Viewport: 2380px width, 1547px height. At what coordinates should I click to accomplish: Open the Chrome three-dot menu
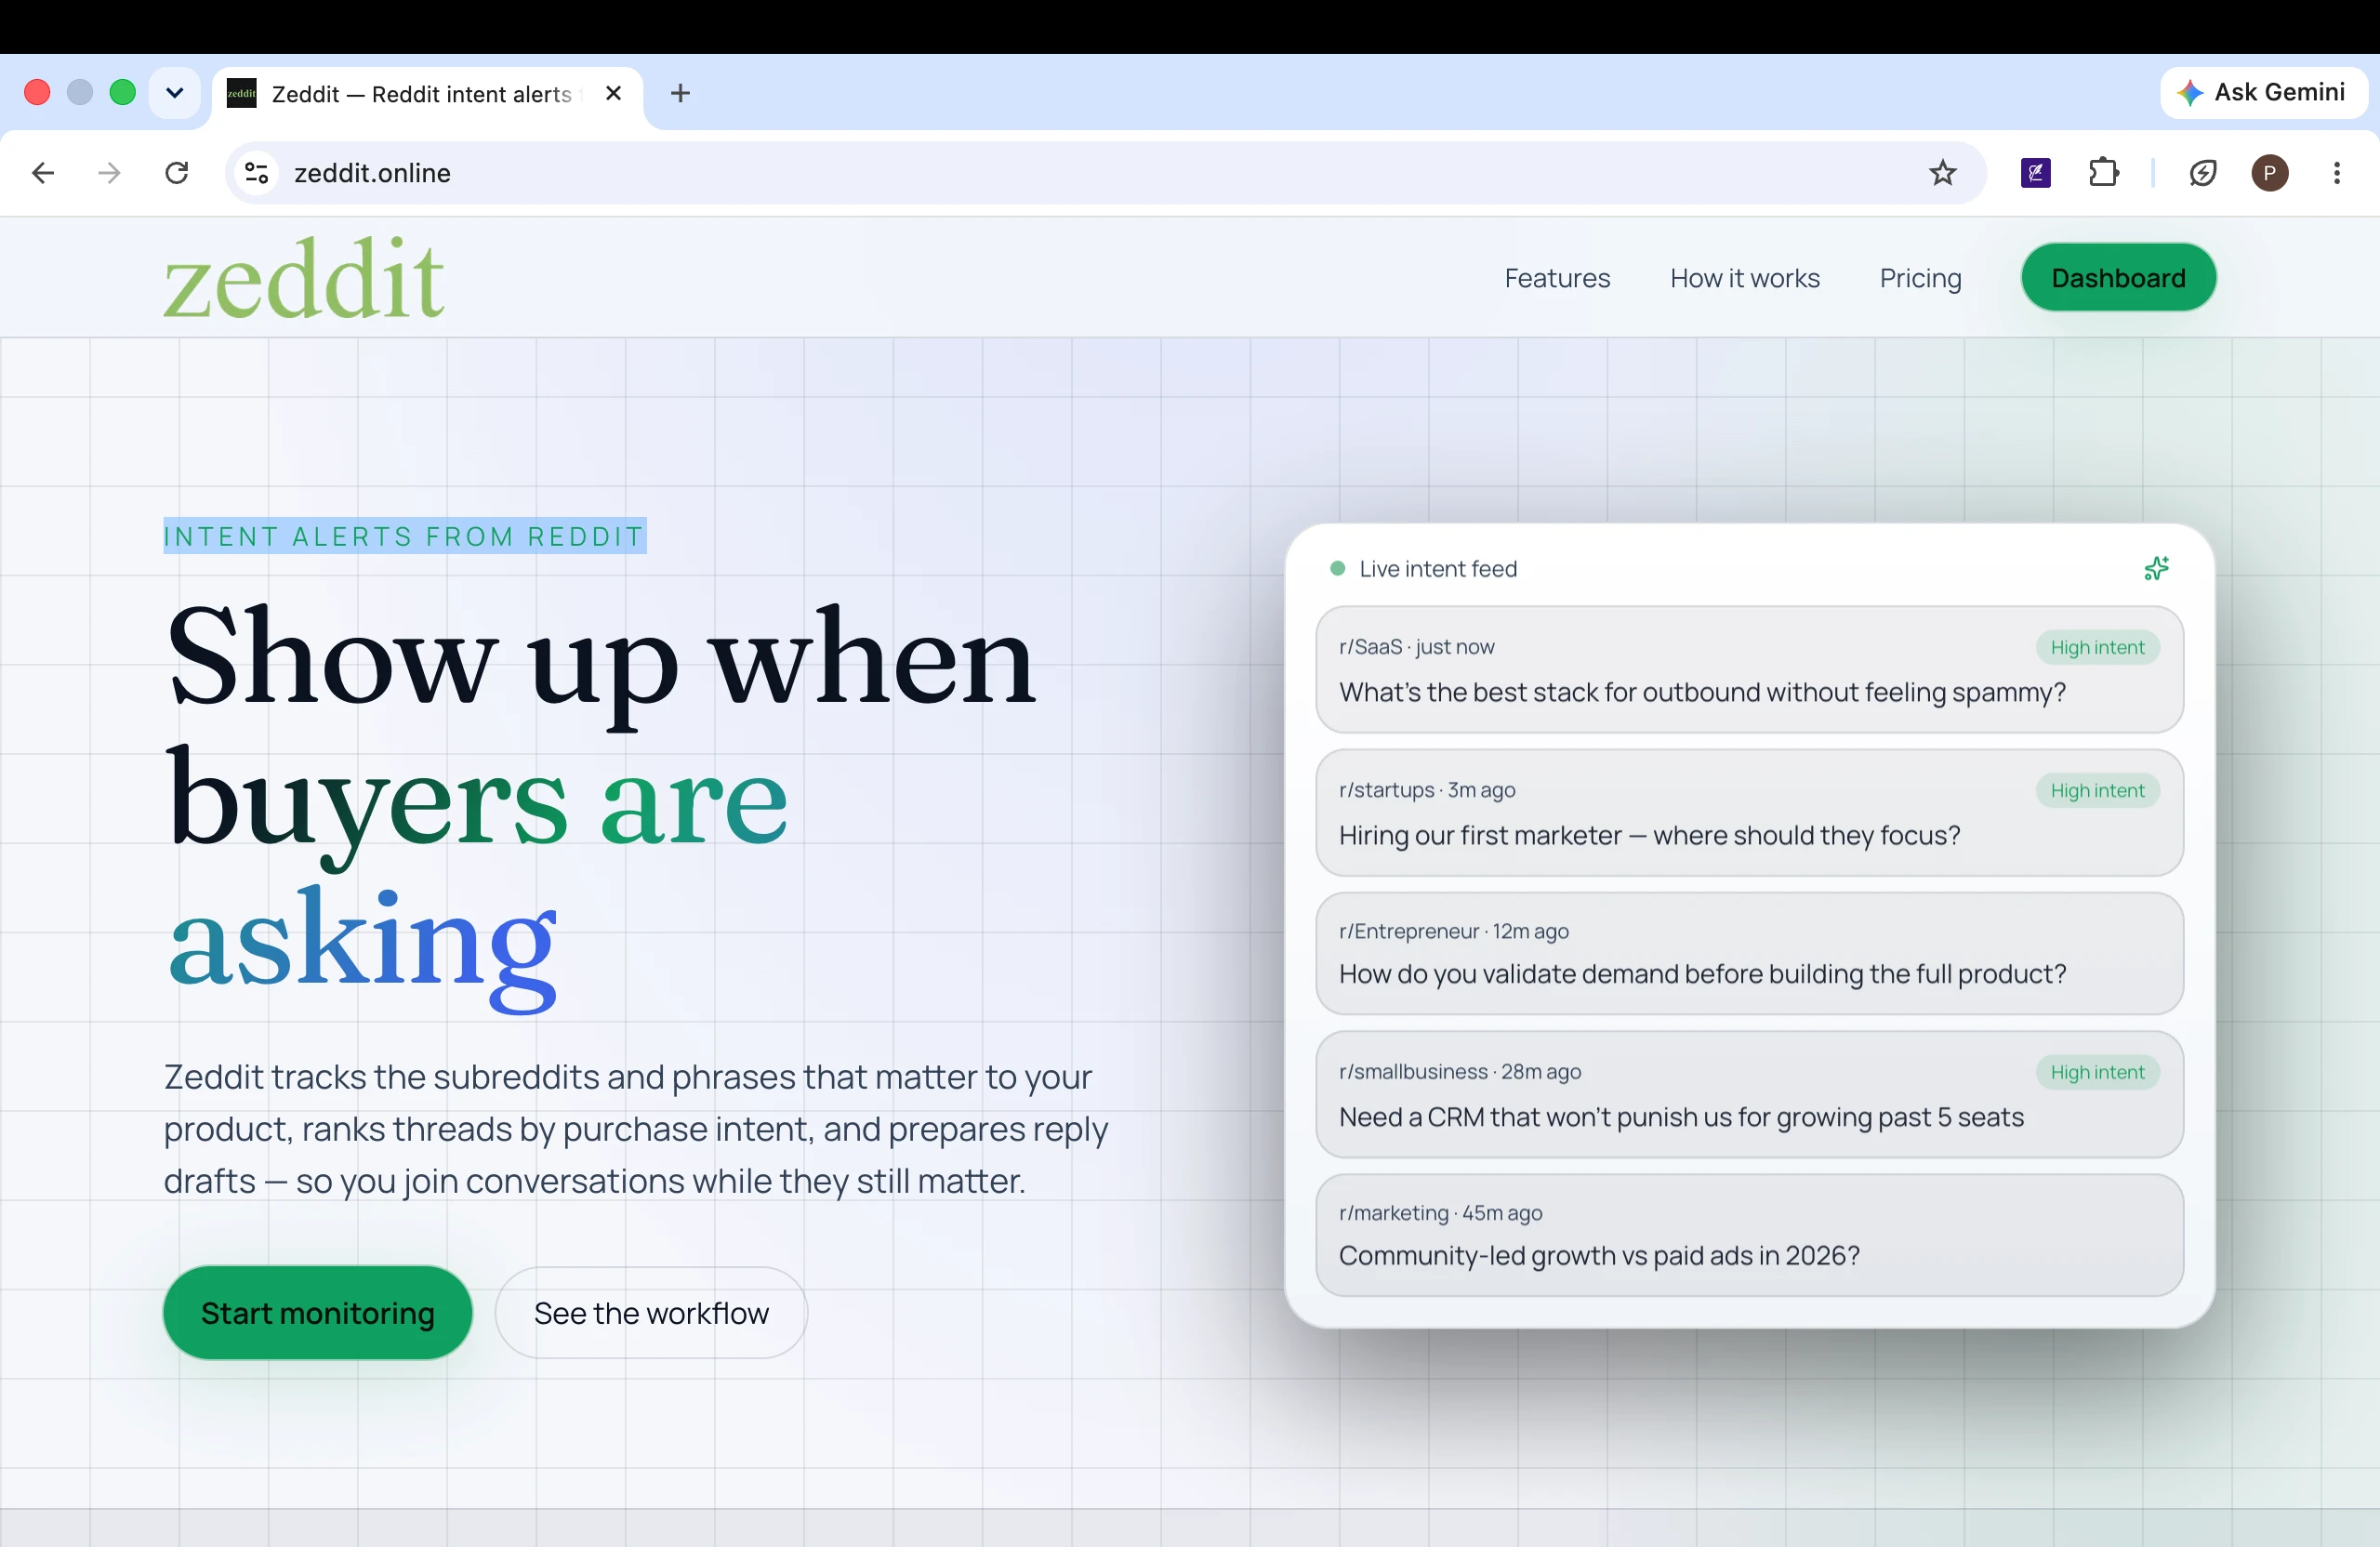[x=2337, y=173]
